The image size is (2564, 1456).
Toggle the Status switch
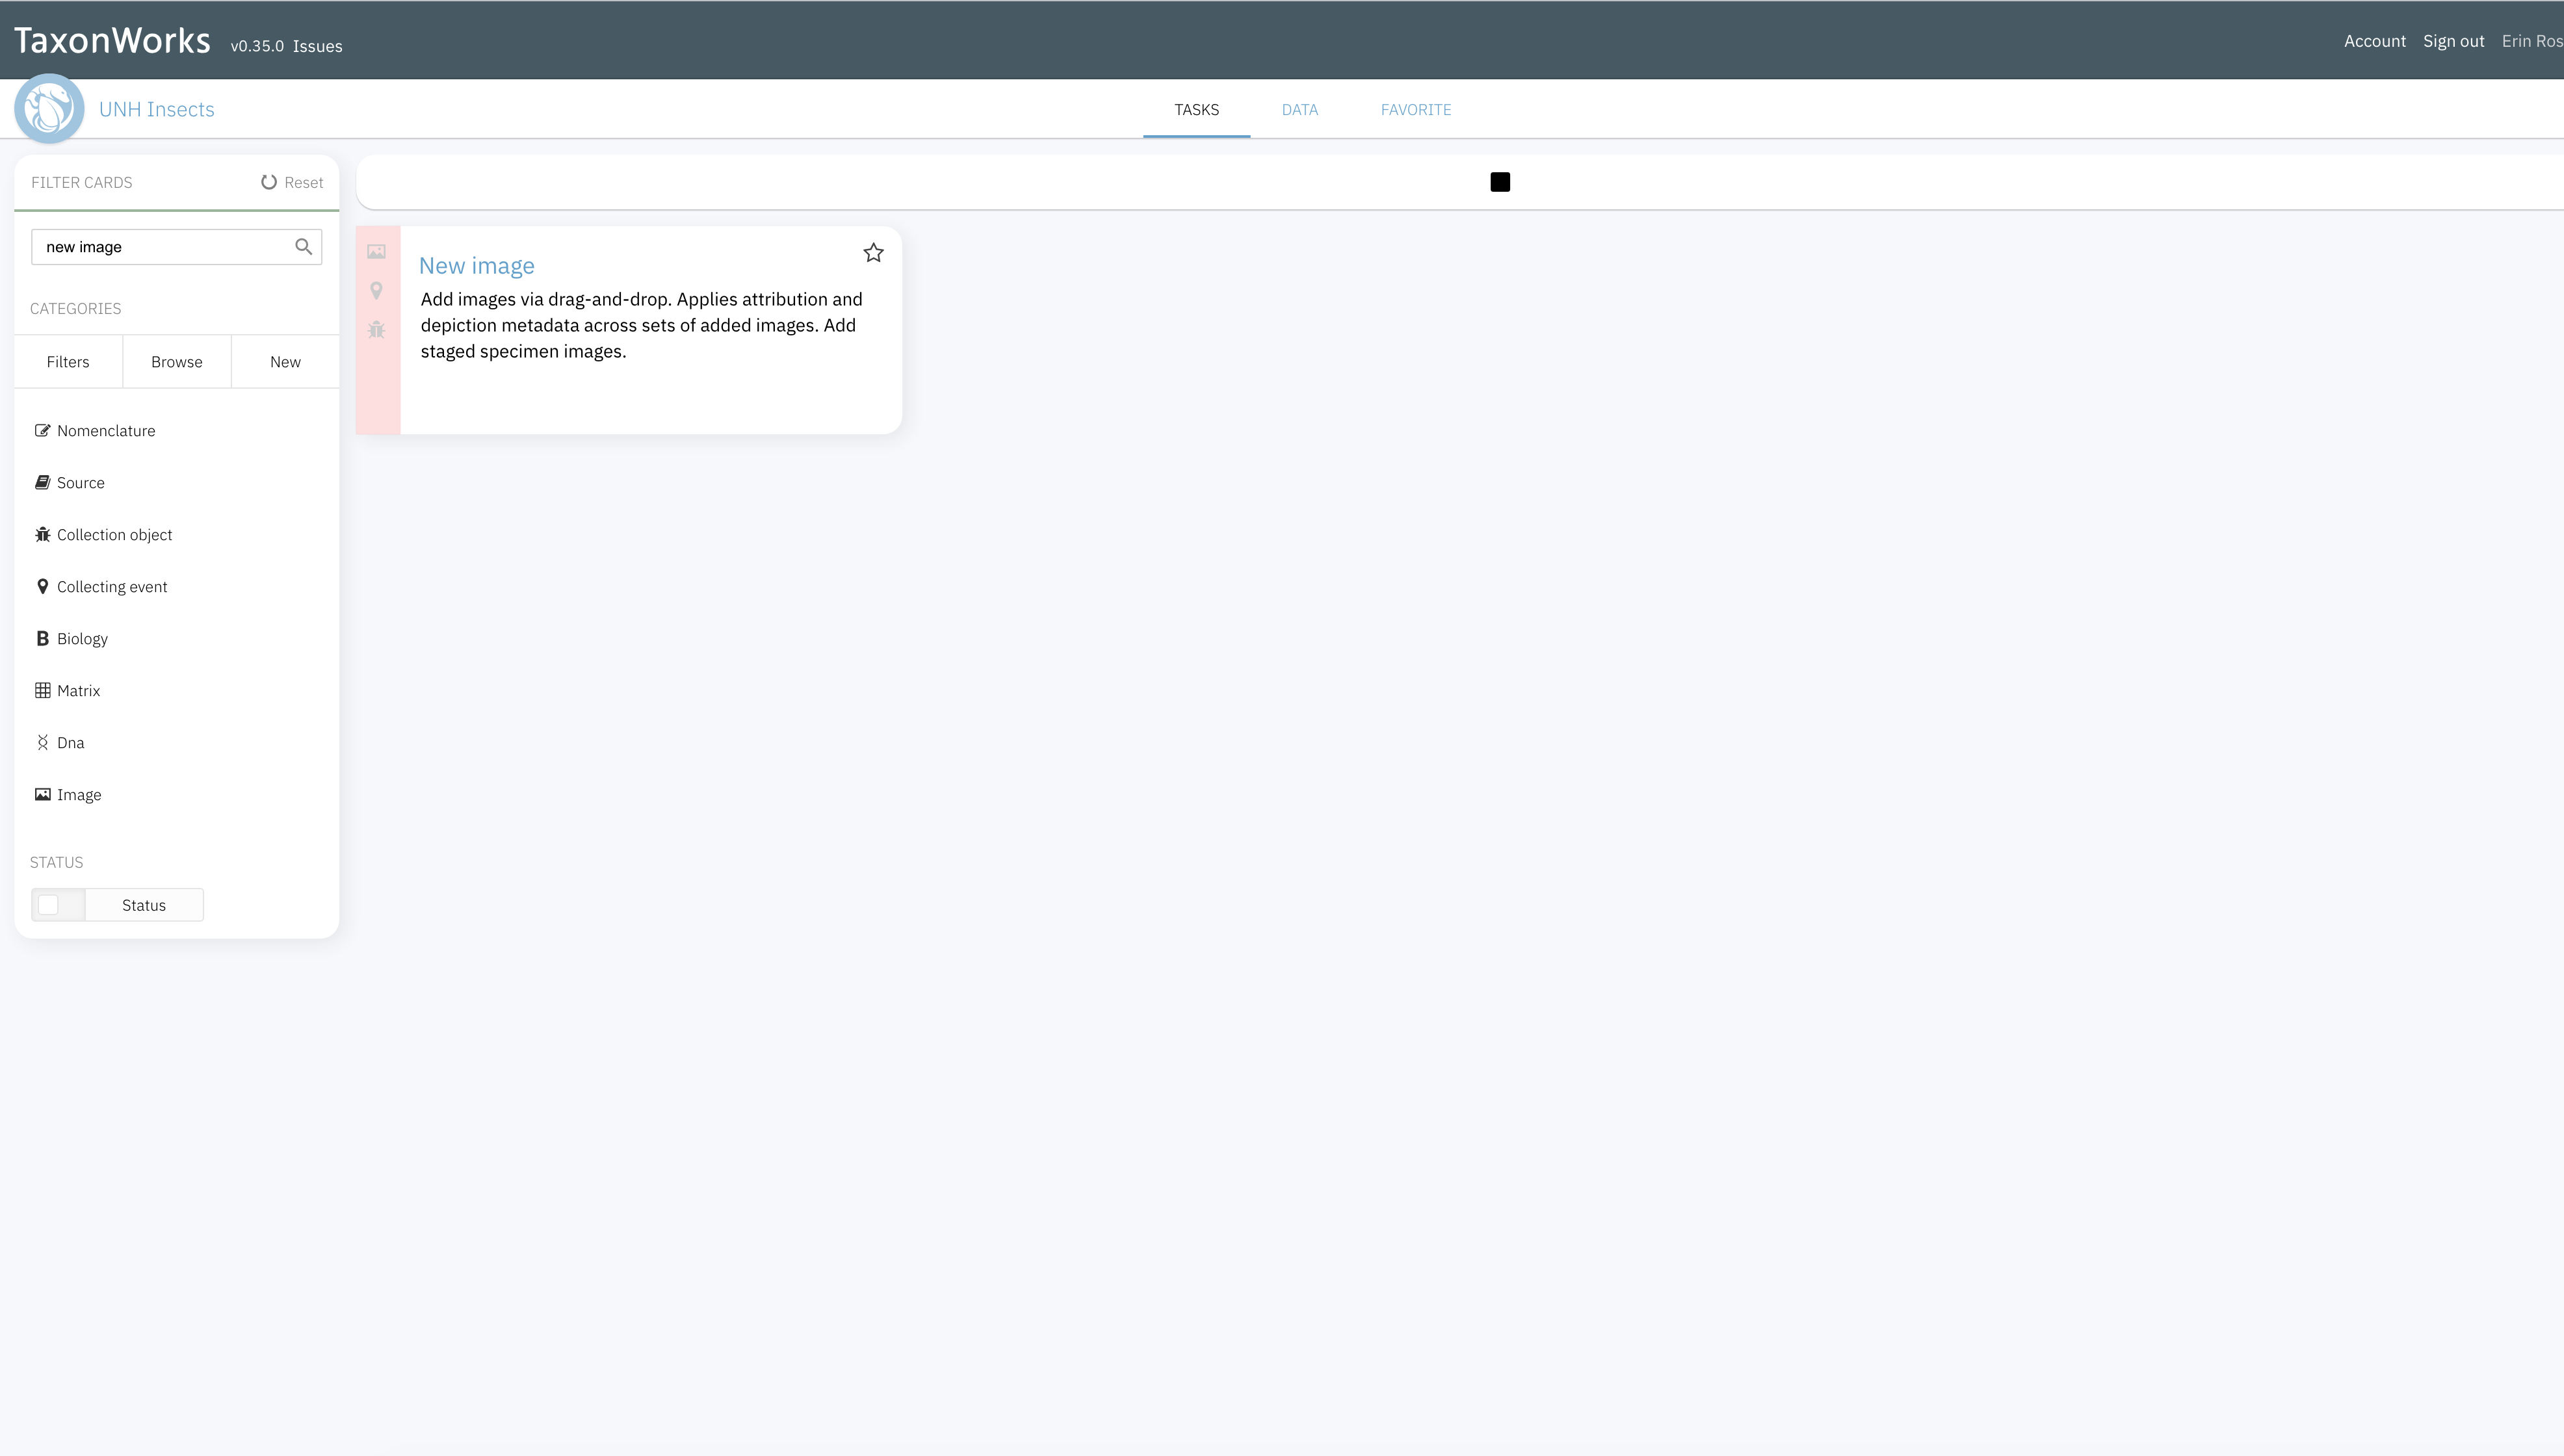pos(49,904)
